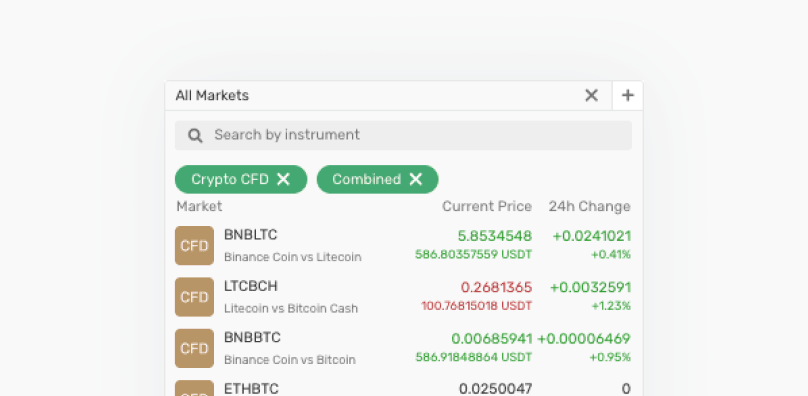Click change value +0.00006469
The width and height of the screenshot is (808, 396).
click(584, 339)
